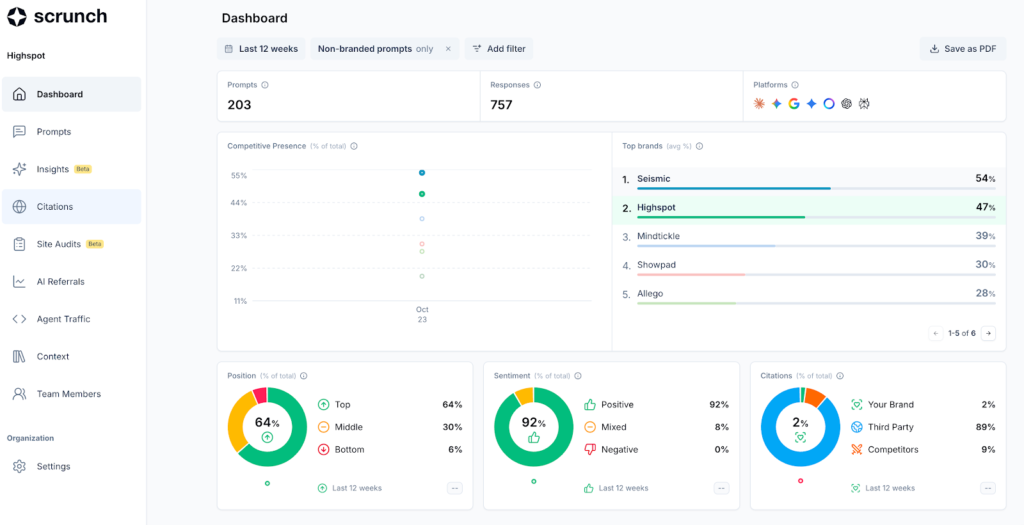Navigate to Site Audits in sidebar
Image resolution: width=1024 pixels, height=525 pixels.
59,244
